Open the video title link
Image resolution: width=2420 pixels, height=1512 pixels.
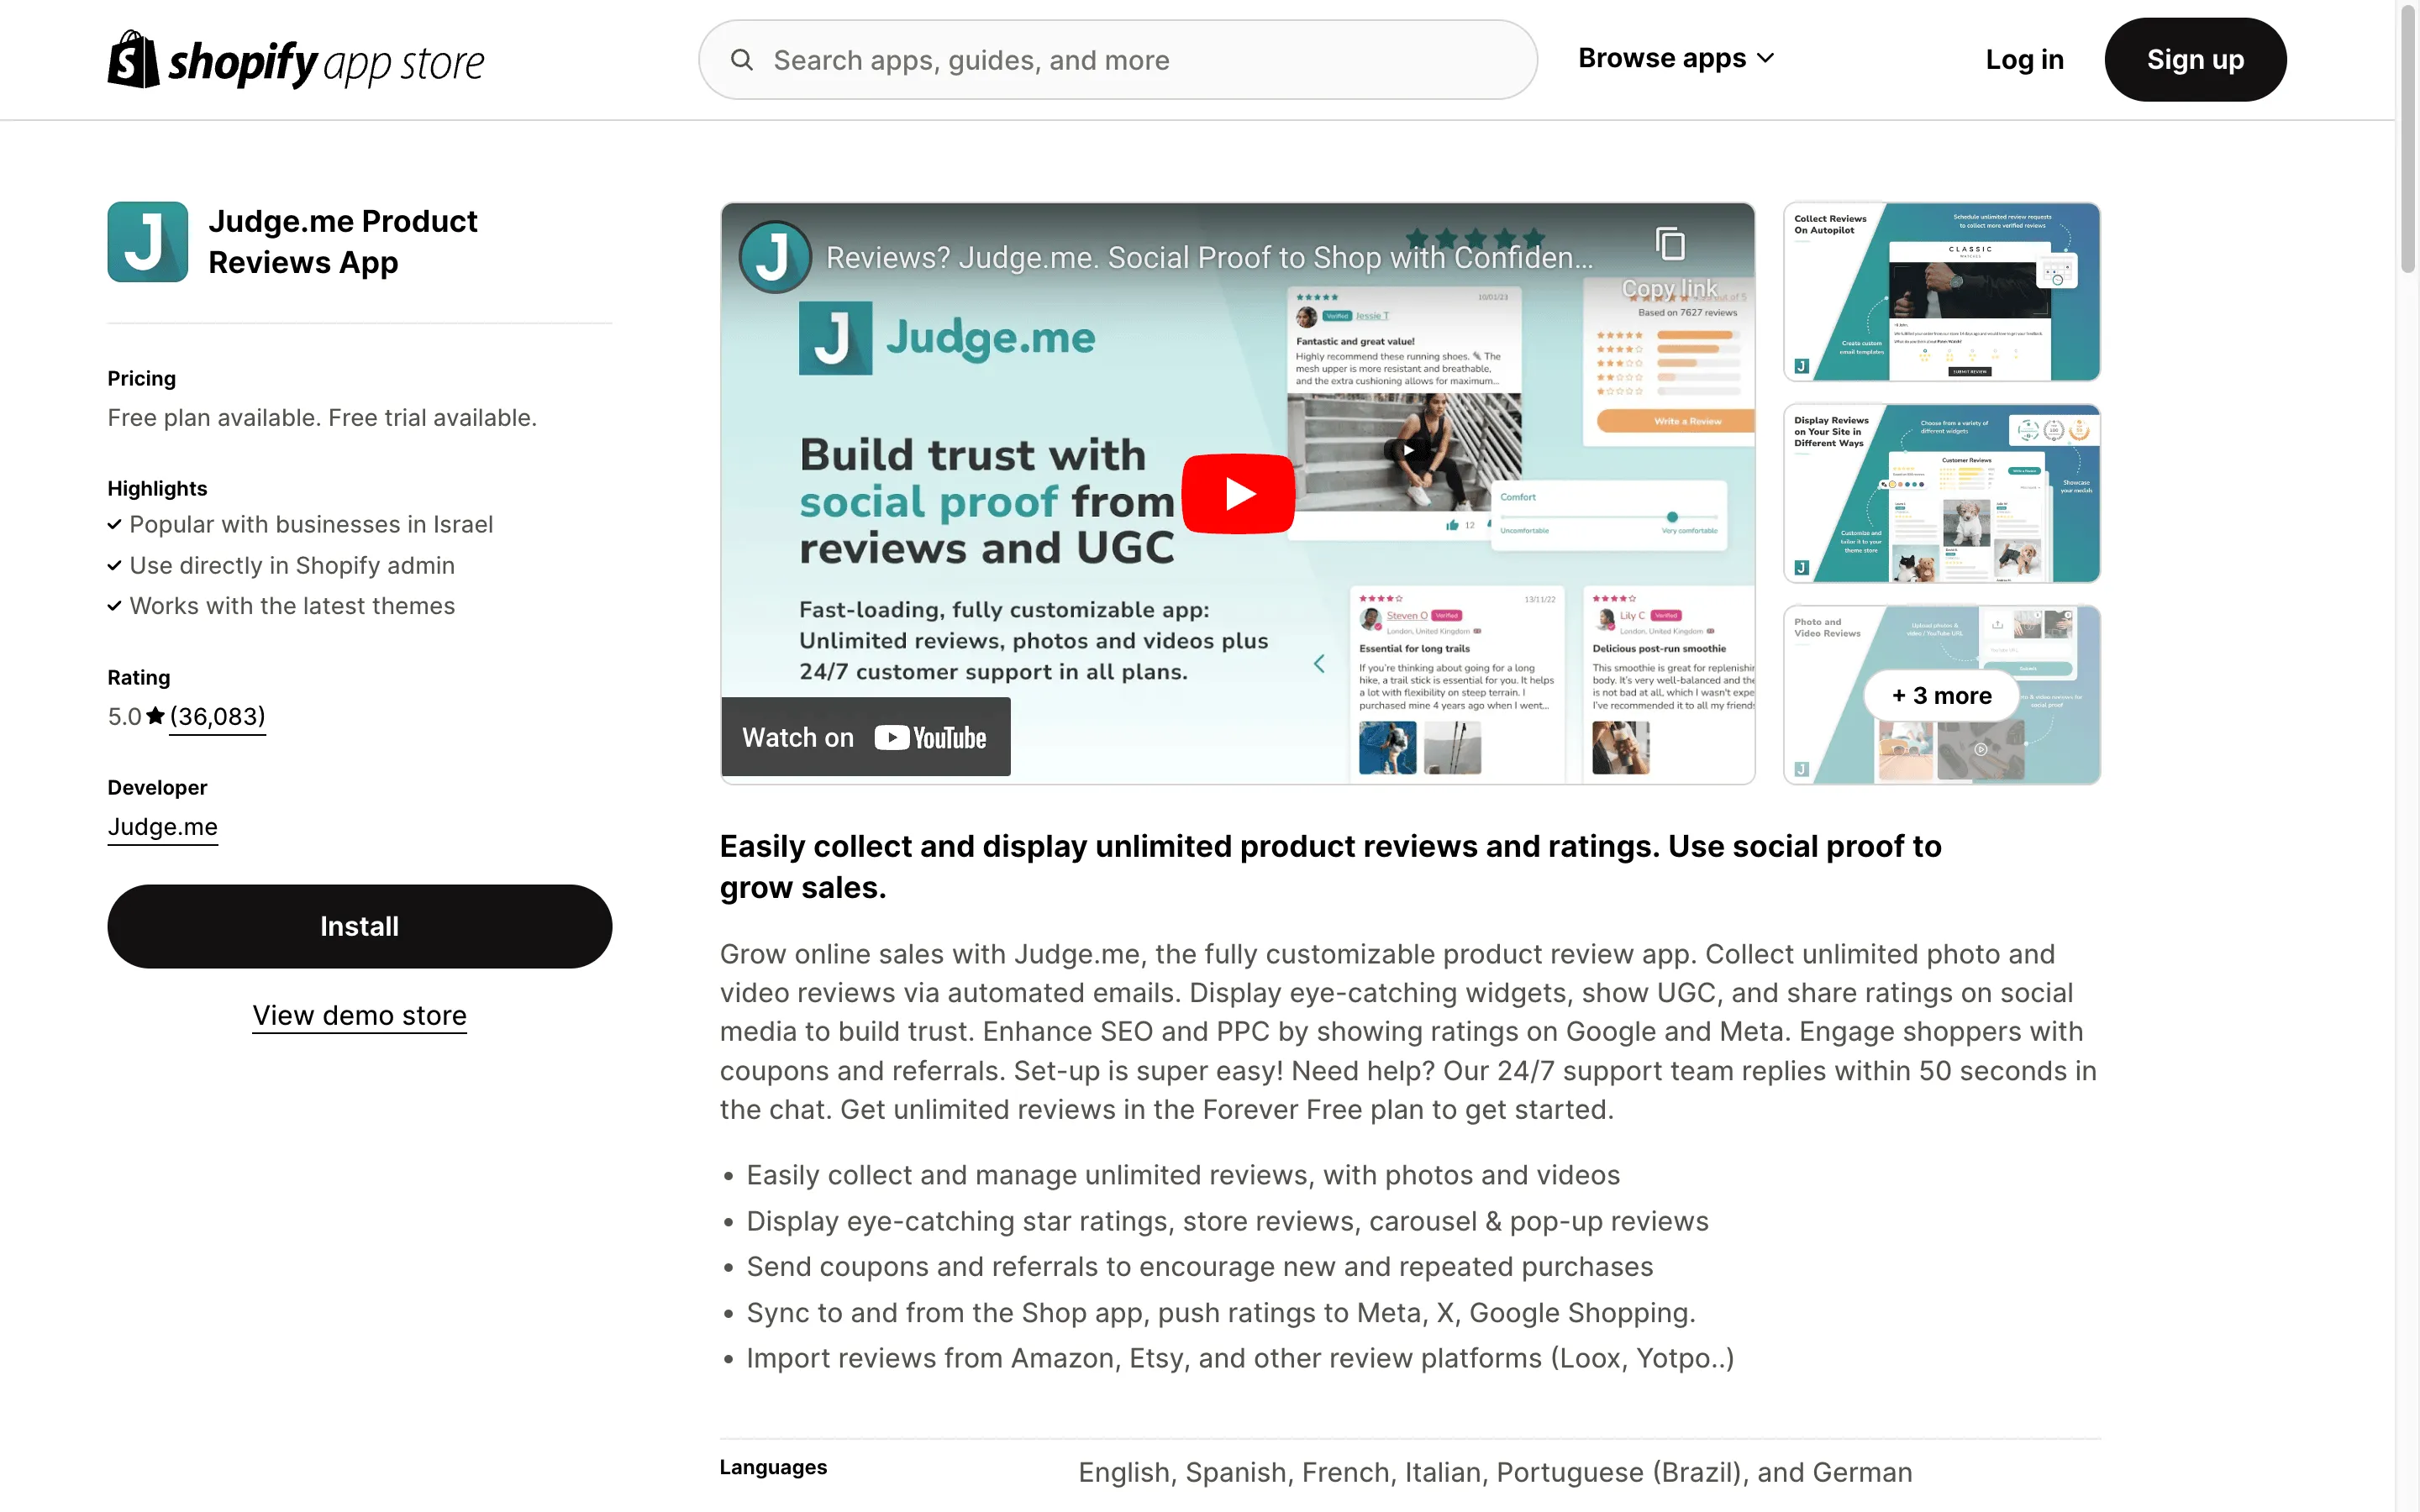pos(1209,258)
